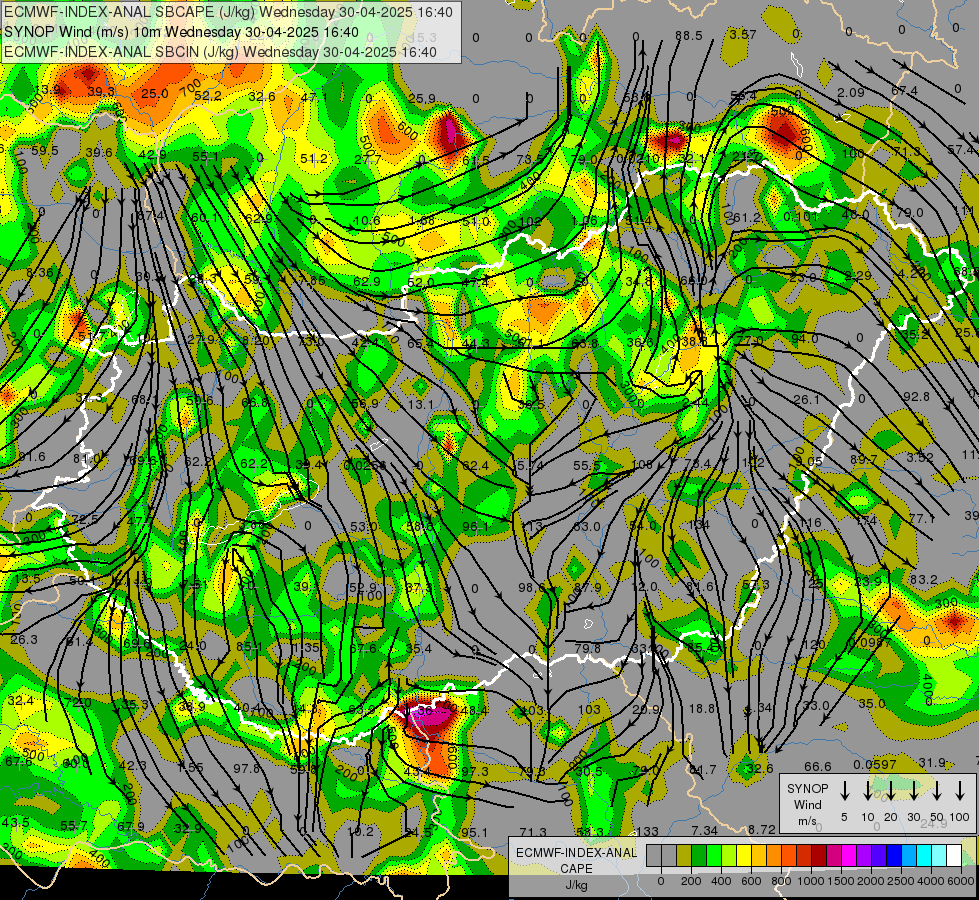The height and width of the screenshot is (900, 979).
Task: Click the map value '8.36'
Action: tap(41, 272)
